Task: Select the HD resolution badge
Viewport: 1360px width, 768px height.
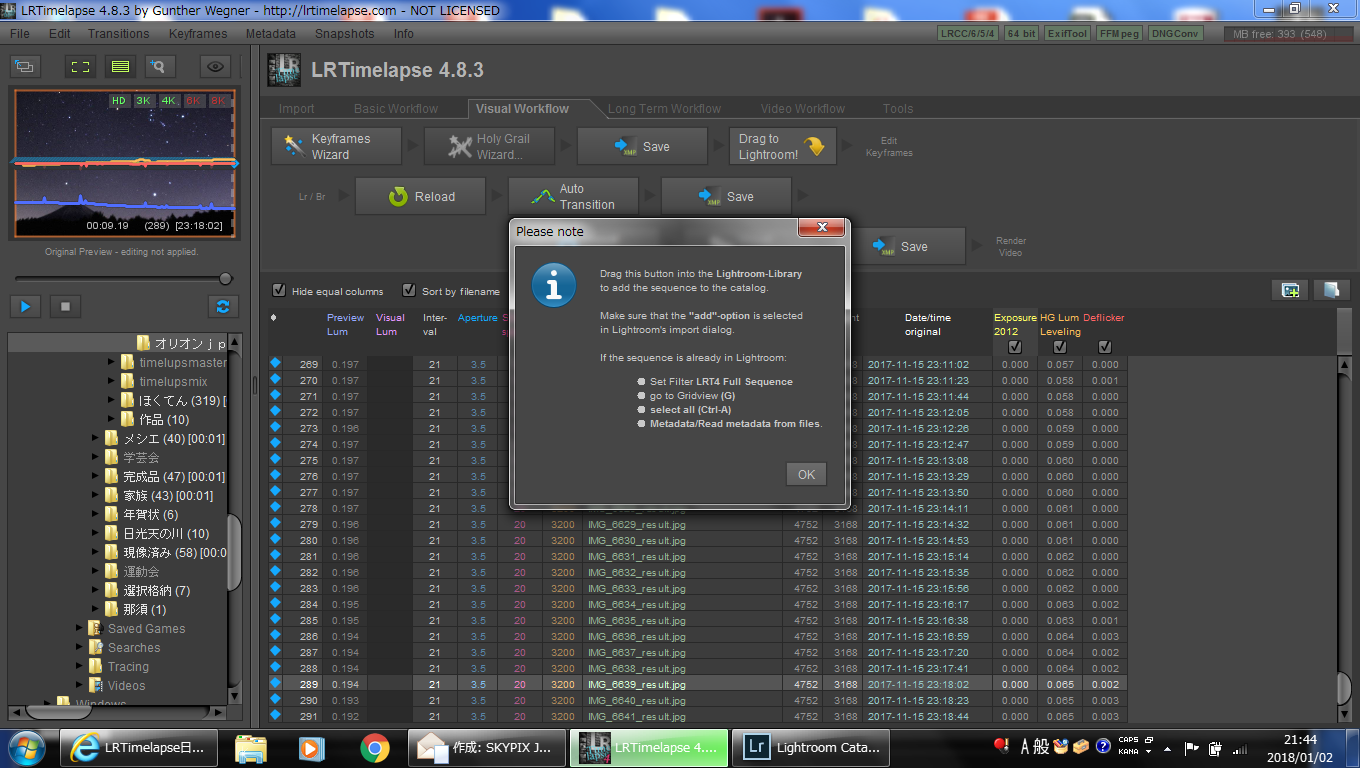Action: click(119, 101)
